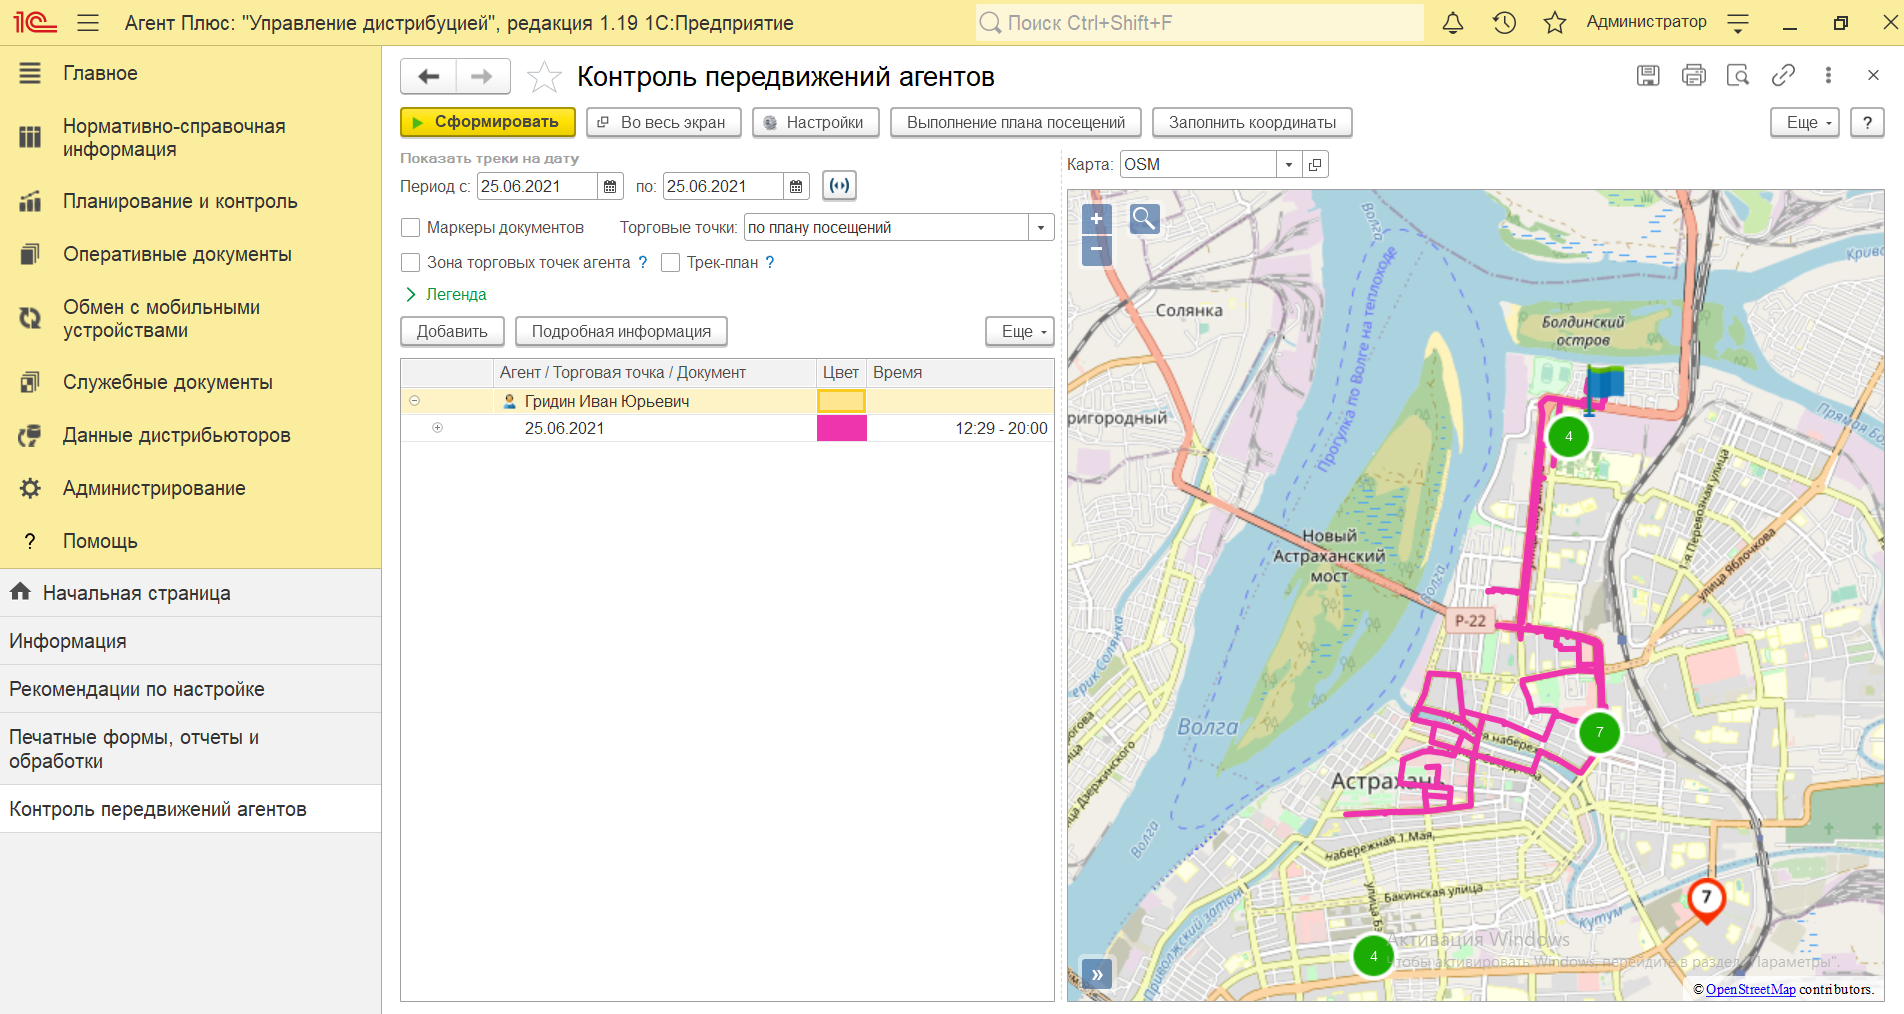
Task: Click the forward navigation arrow
Action: coord(482,76)
